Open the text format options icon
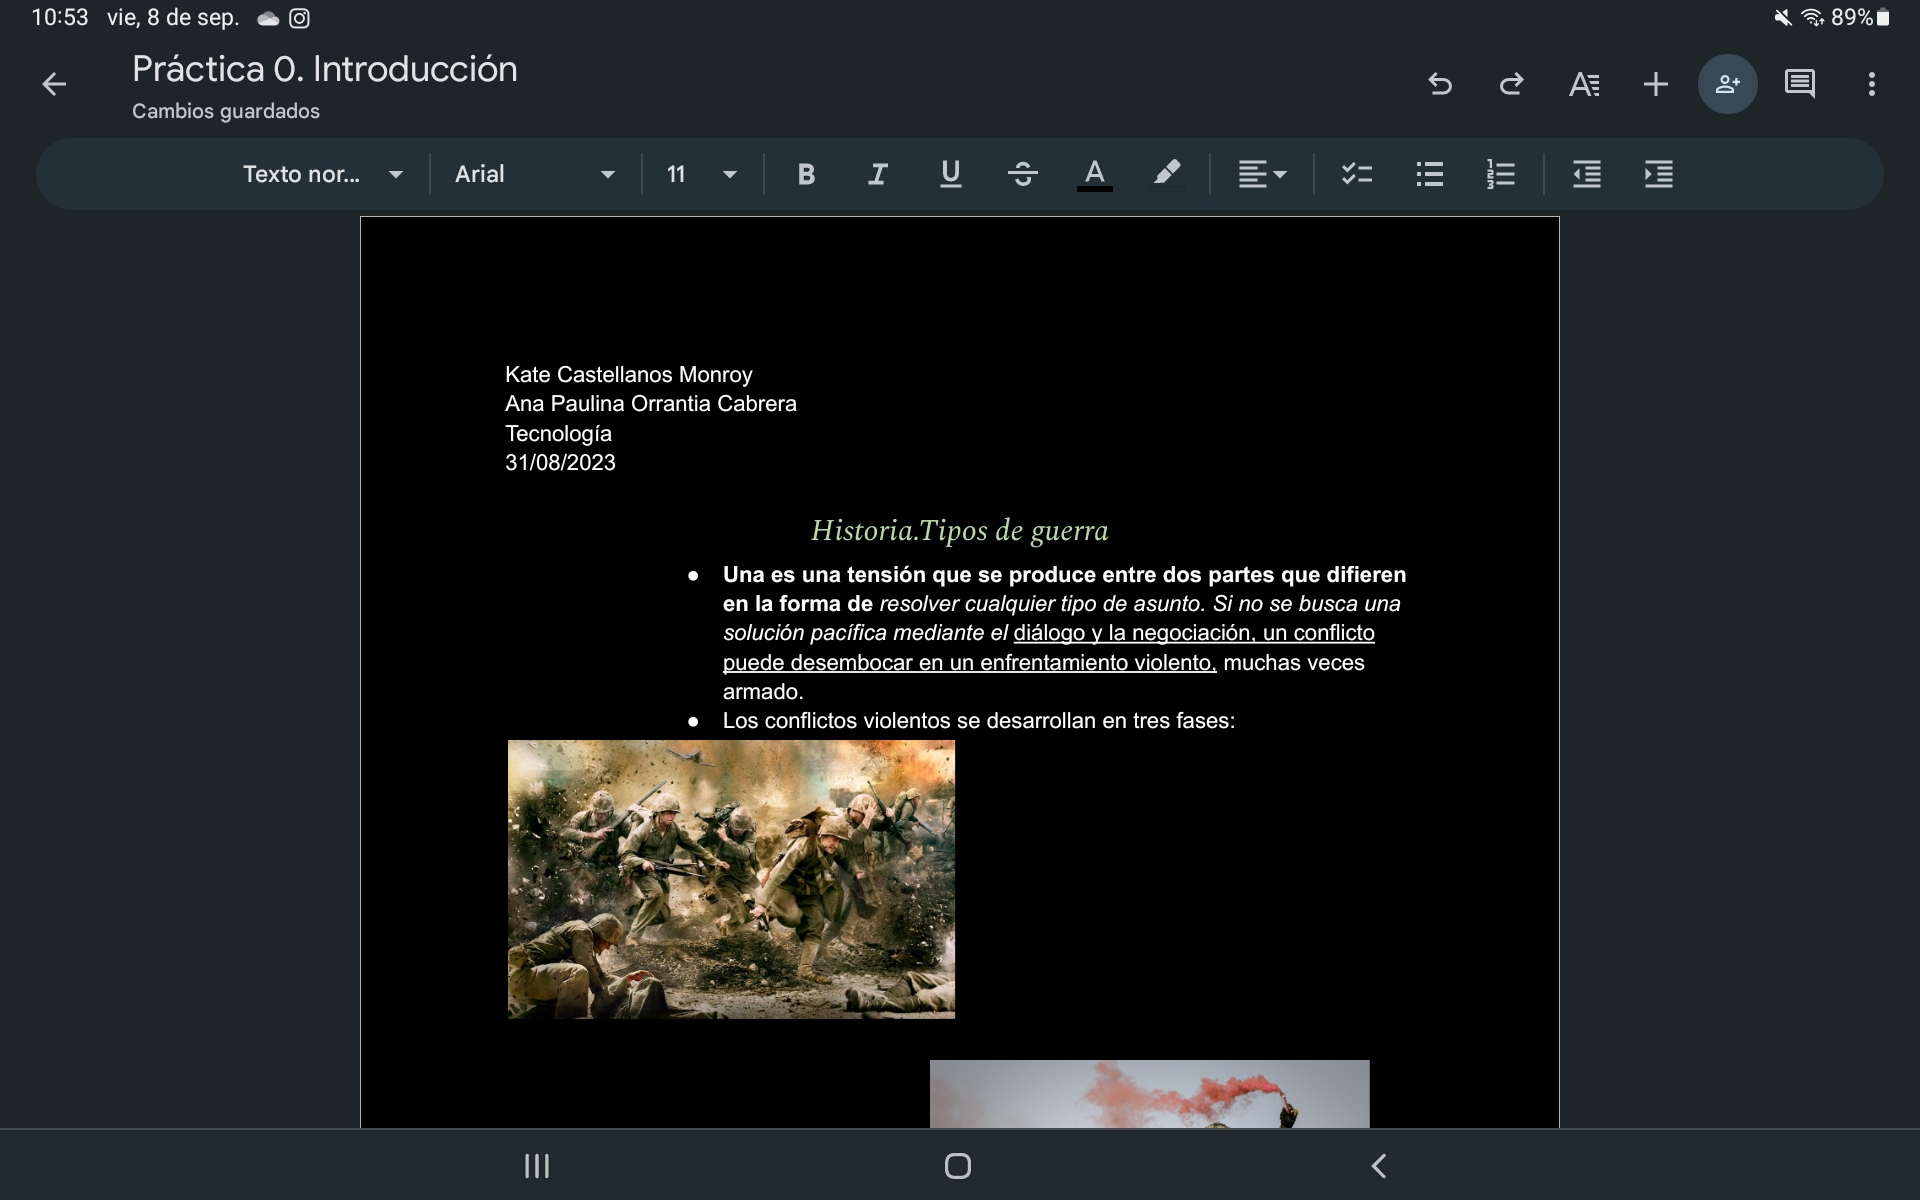 click(x=1584, y=84)
